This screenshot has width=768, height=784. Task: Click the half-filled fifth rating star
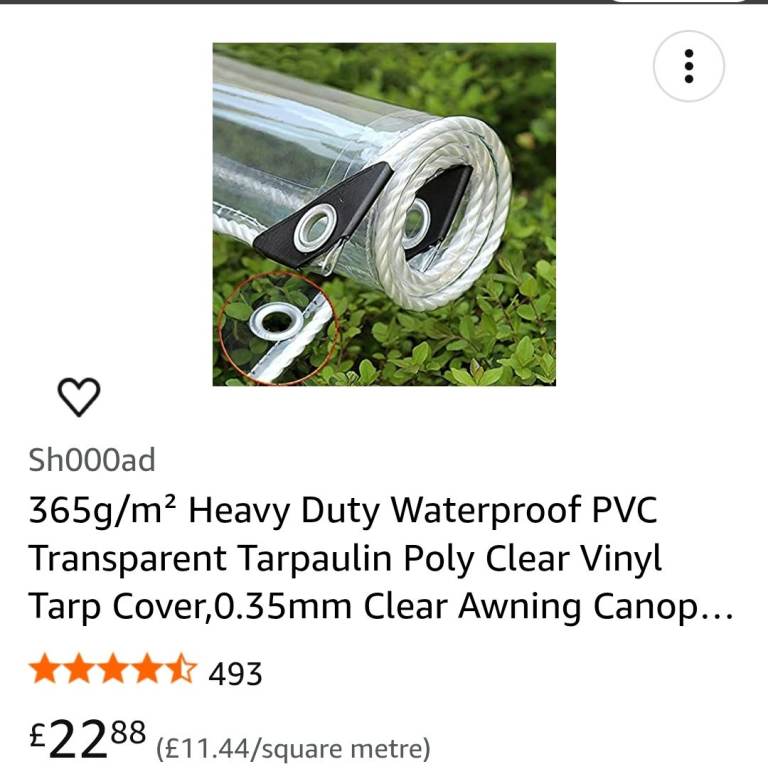point(180,668)
